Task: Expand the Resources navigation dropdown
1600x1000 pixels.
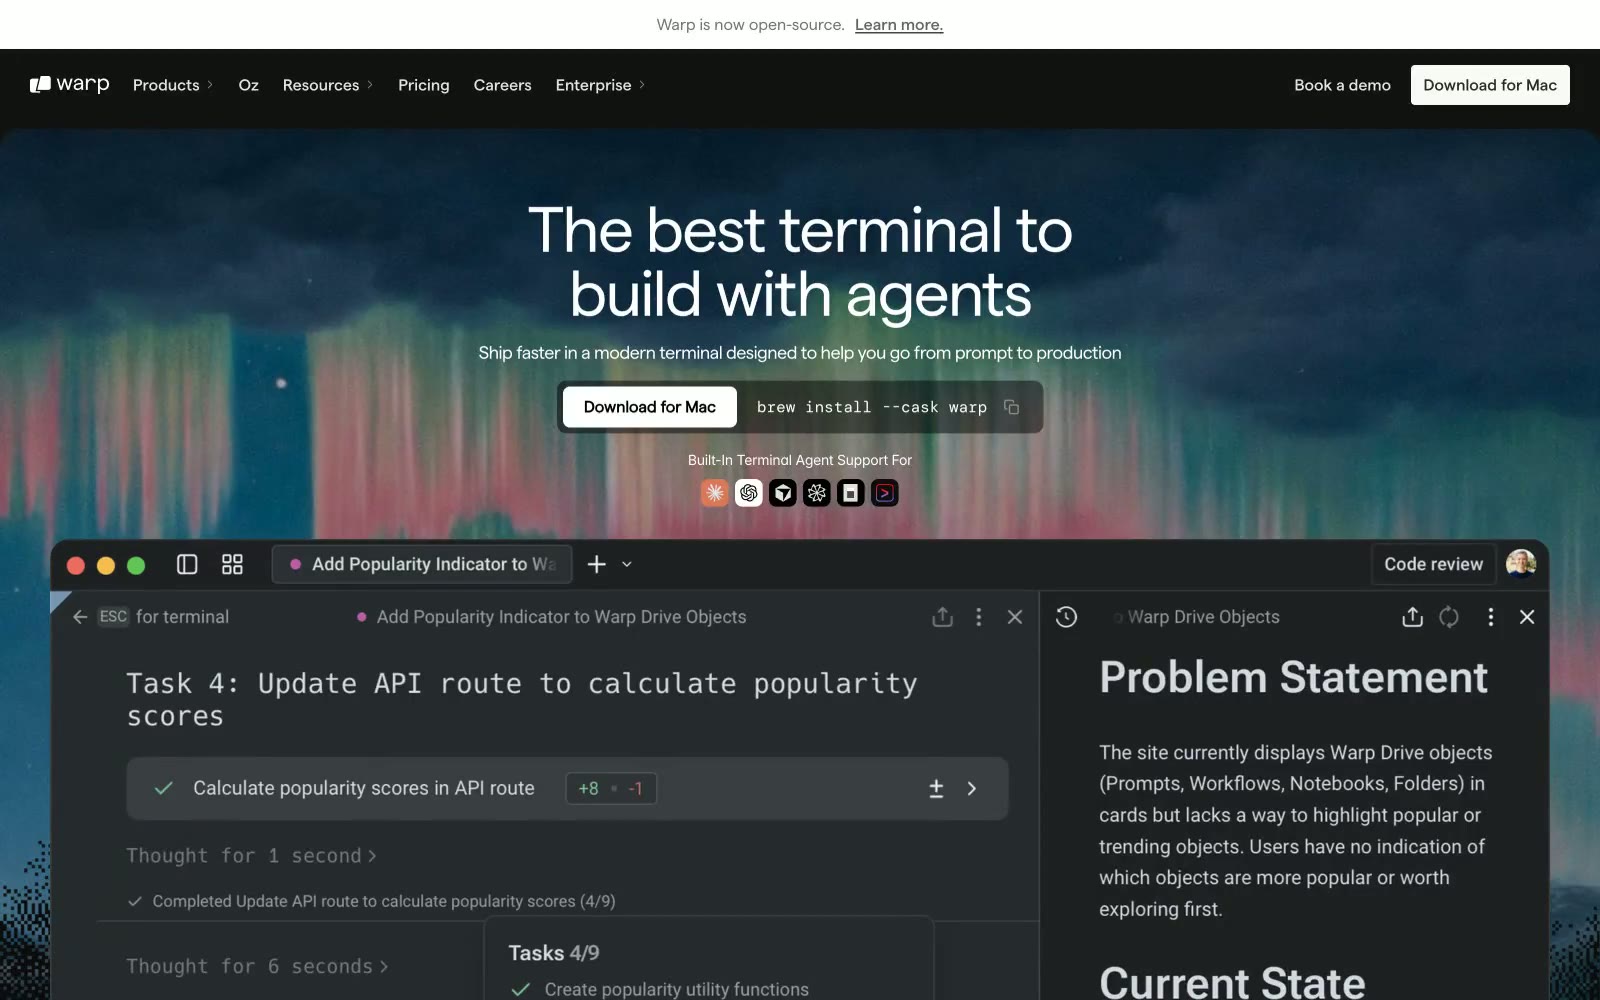Action: pyautogui.click(x=328, y=85)
